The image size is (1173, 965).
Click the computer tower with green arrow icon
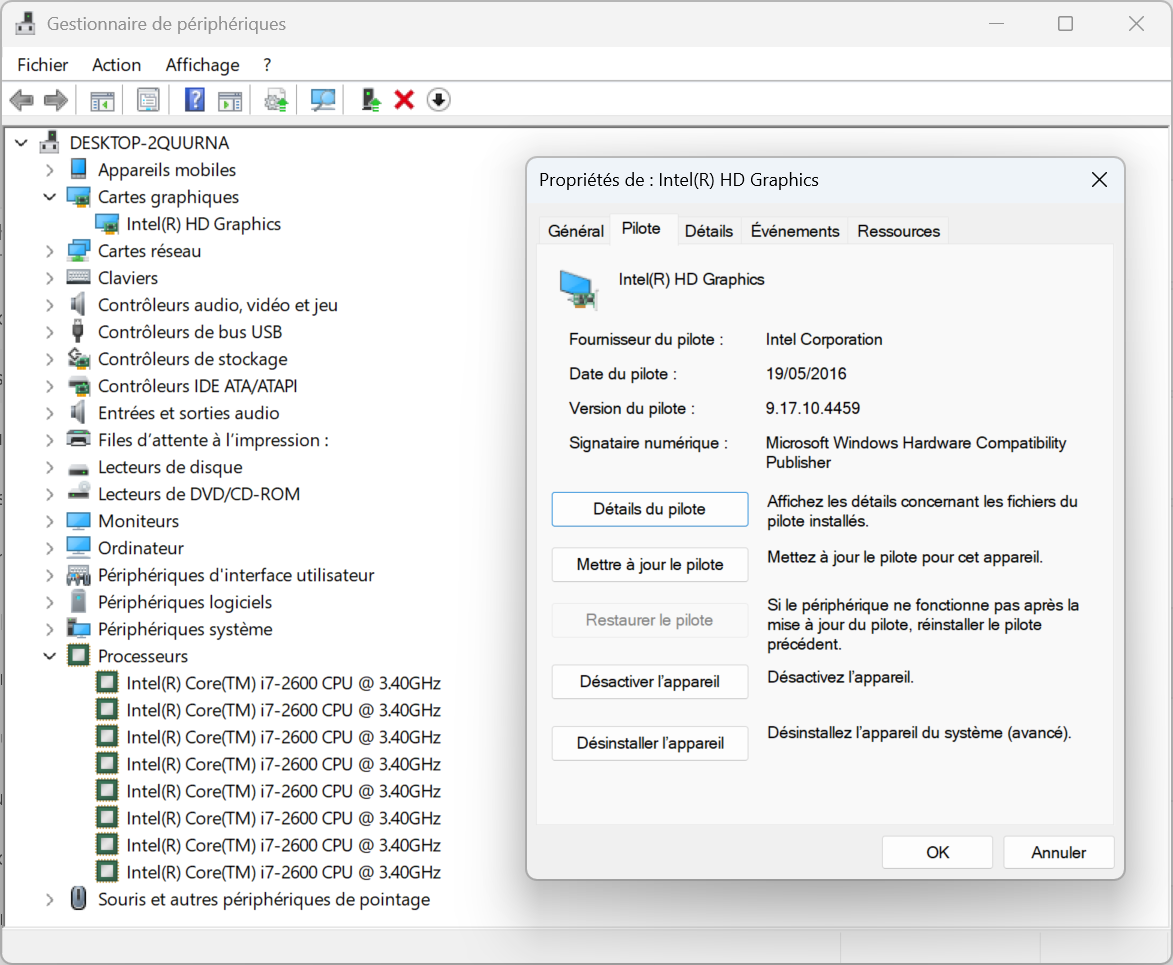click(370, 99)
